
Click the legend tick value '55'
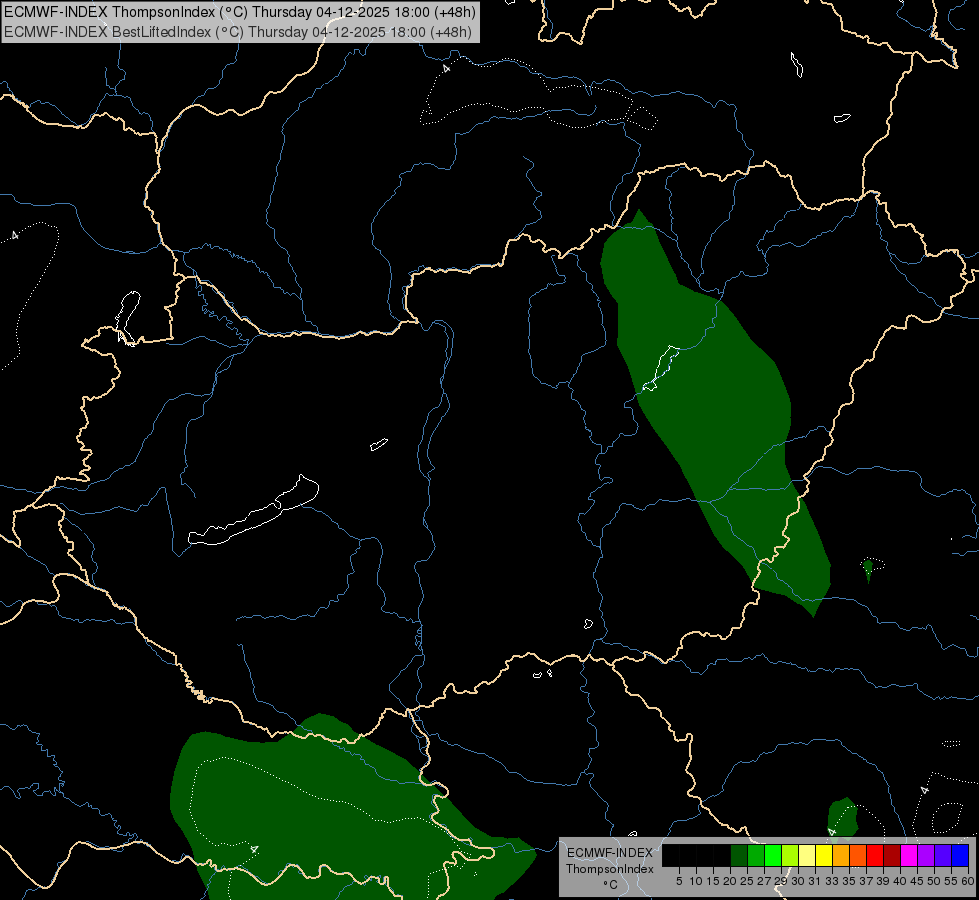pos(951,881)
